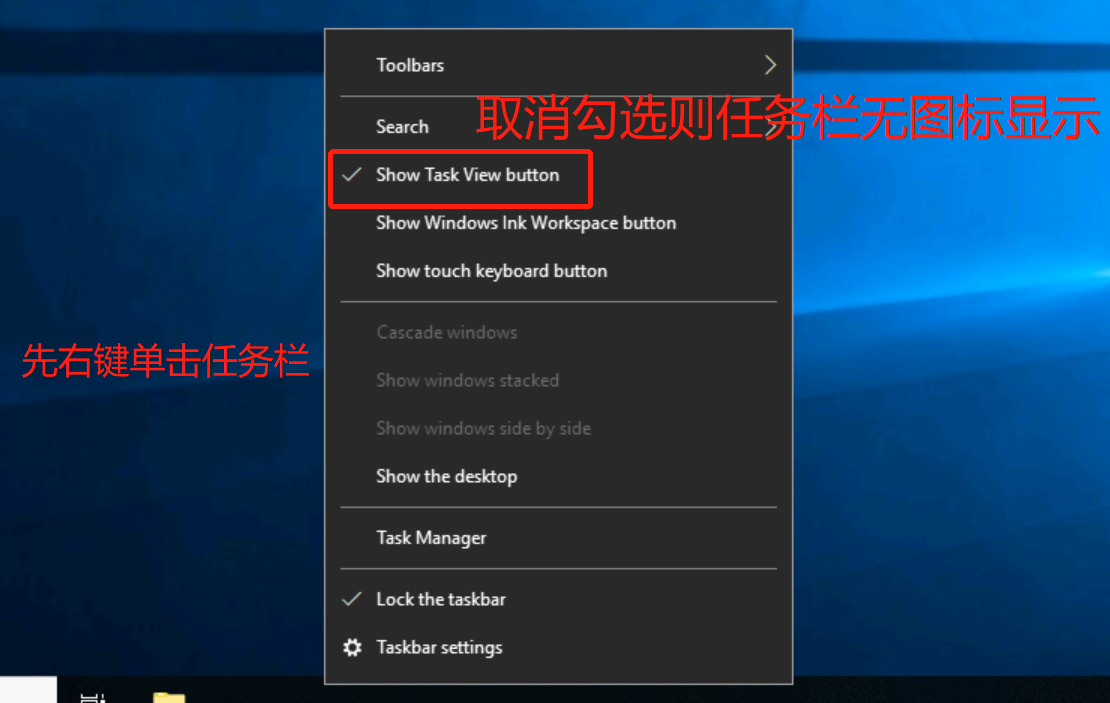1110x703 pixels.
Task: Click the arrow icon next to Toolbars
Action: point(770,64)
